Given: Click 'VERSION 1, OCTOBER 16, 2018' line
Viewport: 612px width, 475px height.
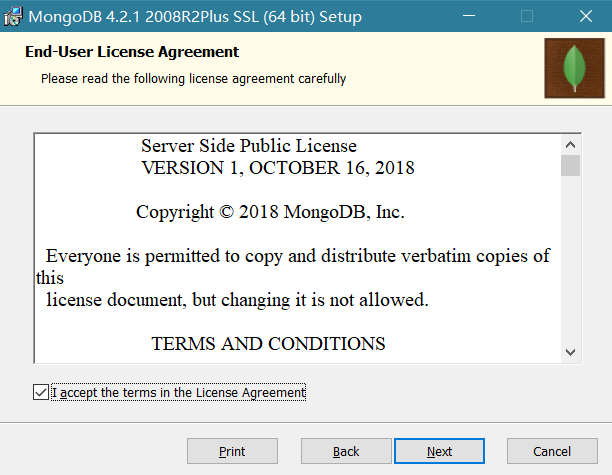Looking at the screenshot, I should pos(278,168).
